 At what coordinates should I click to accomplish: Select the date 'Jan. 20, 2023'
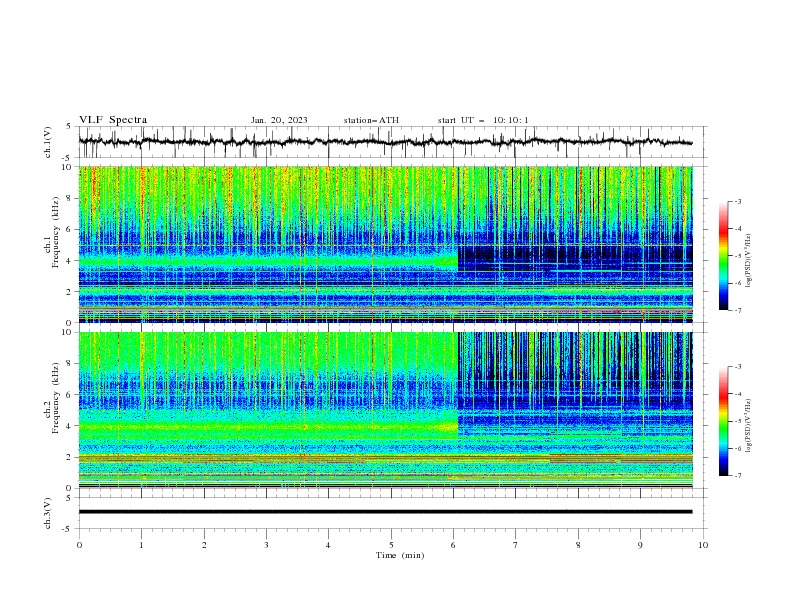point(279,120)
